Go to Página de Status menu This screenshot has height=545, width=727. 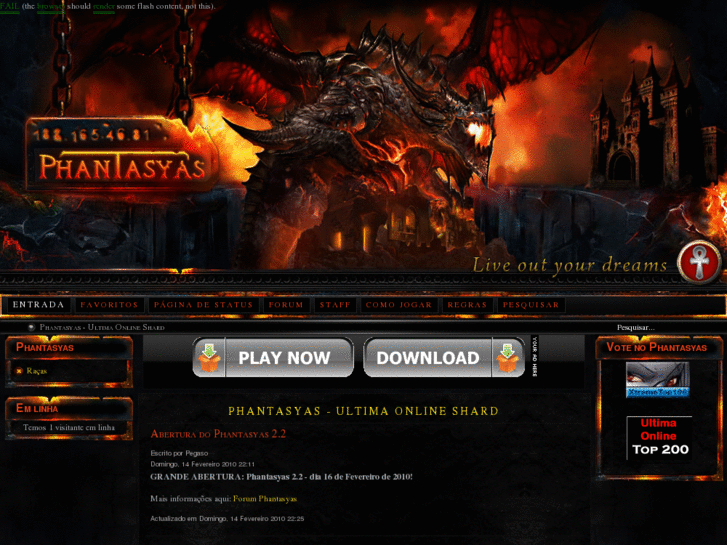tap(204, 305)
